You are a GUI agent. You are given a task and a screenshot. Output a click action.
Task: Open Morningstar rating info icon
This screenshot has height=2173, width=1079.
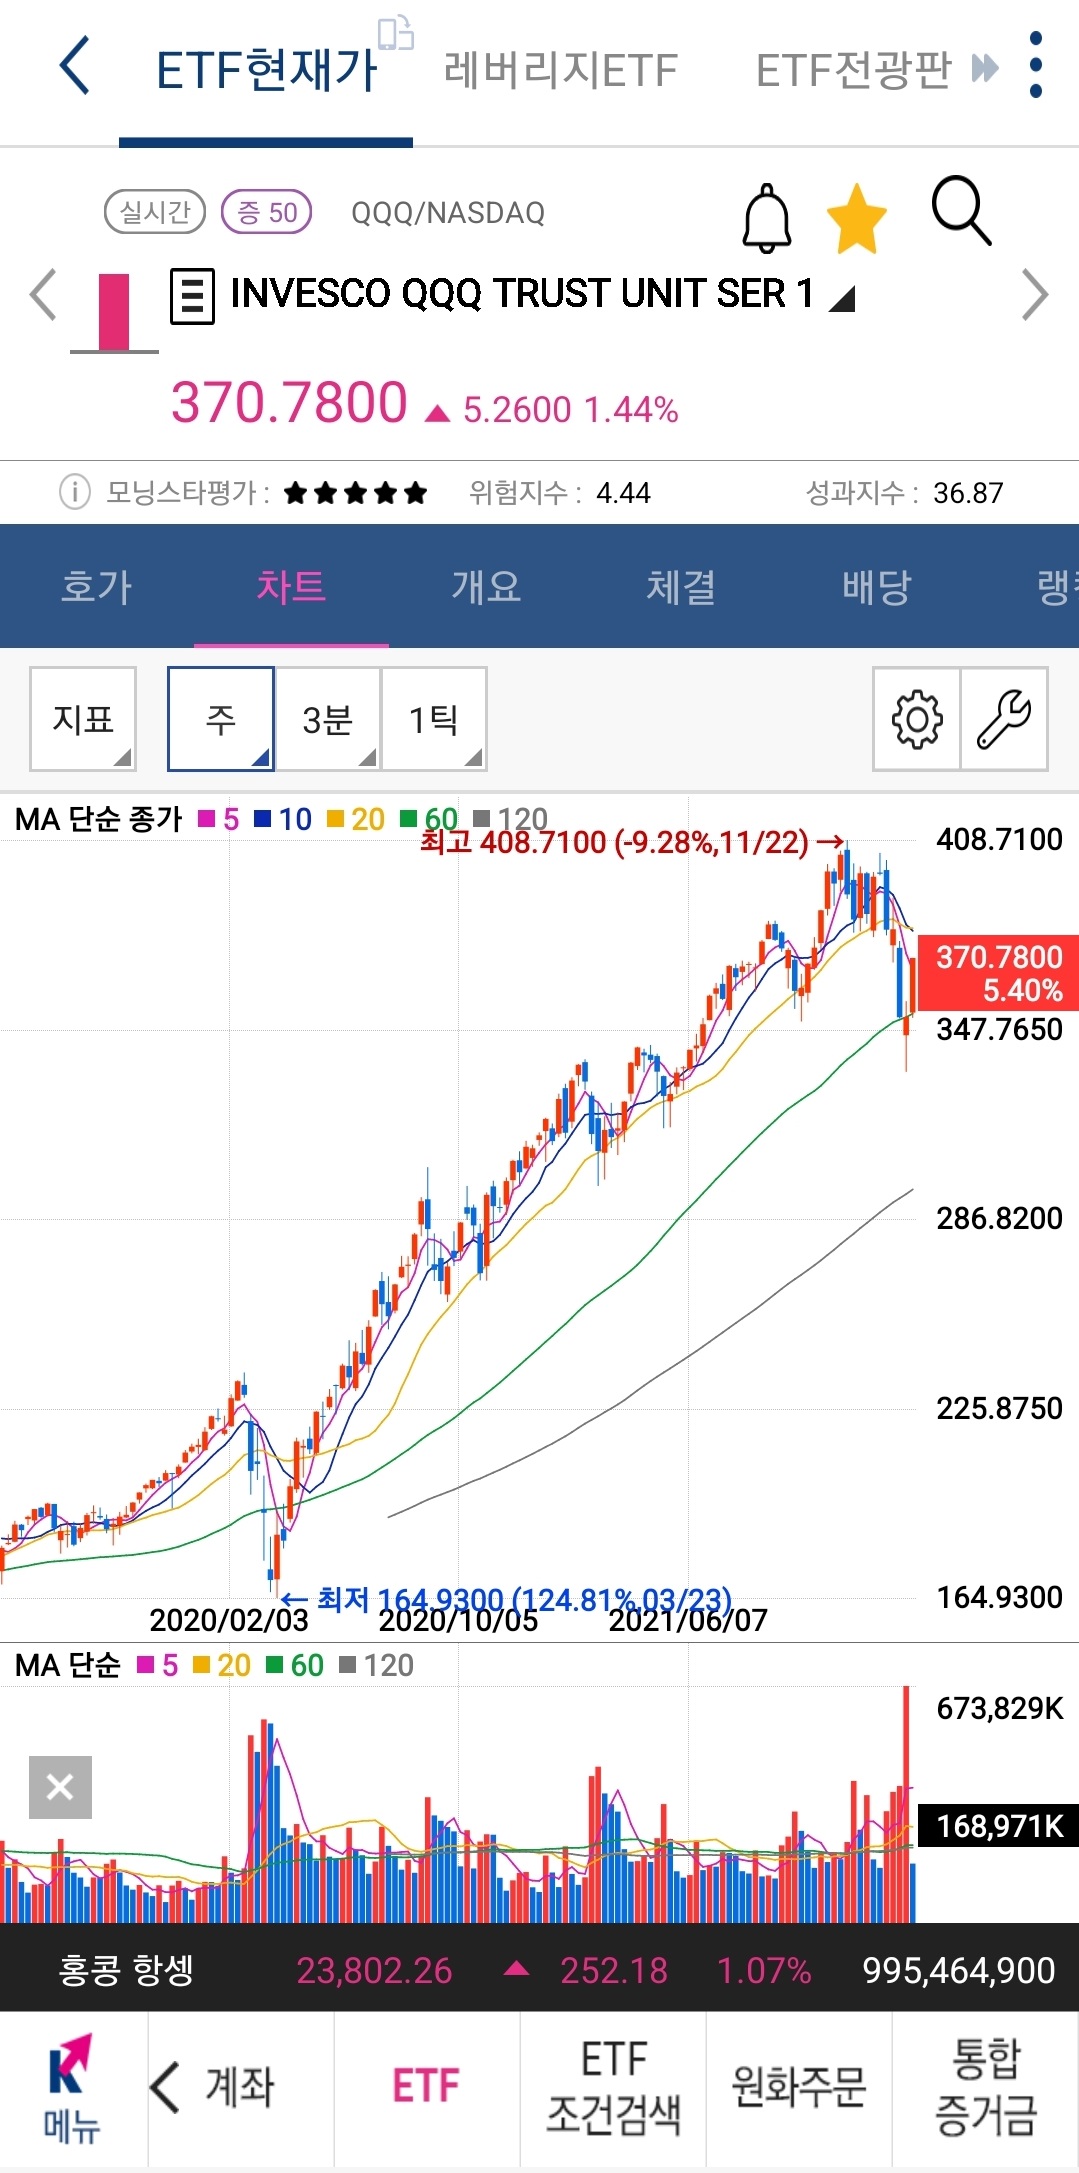(x=75, y=492)
